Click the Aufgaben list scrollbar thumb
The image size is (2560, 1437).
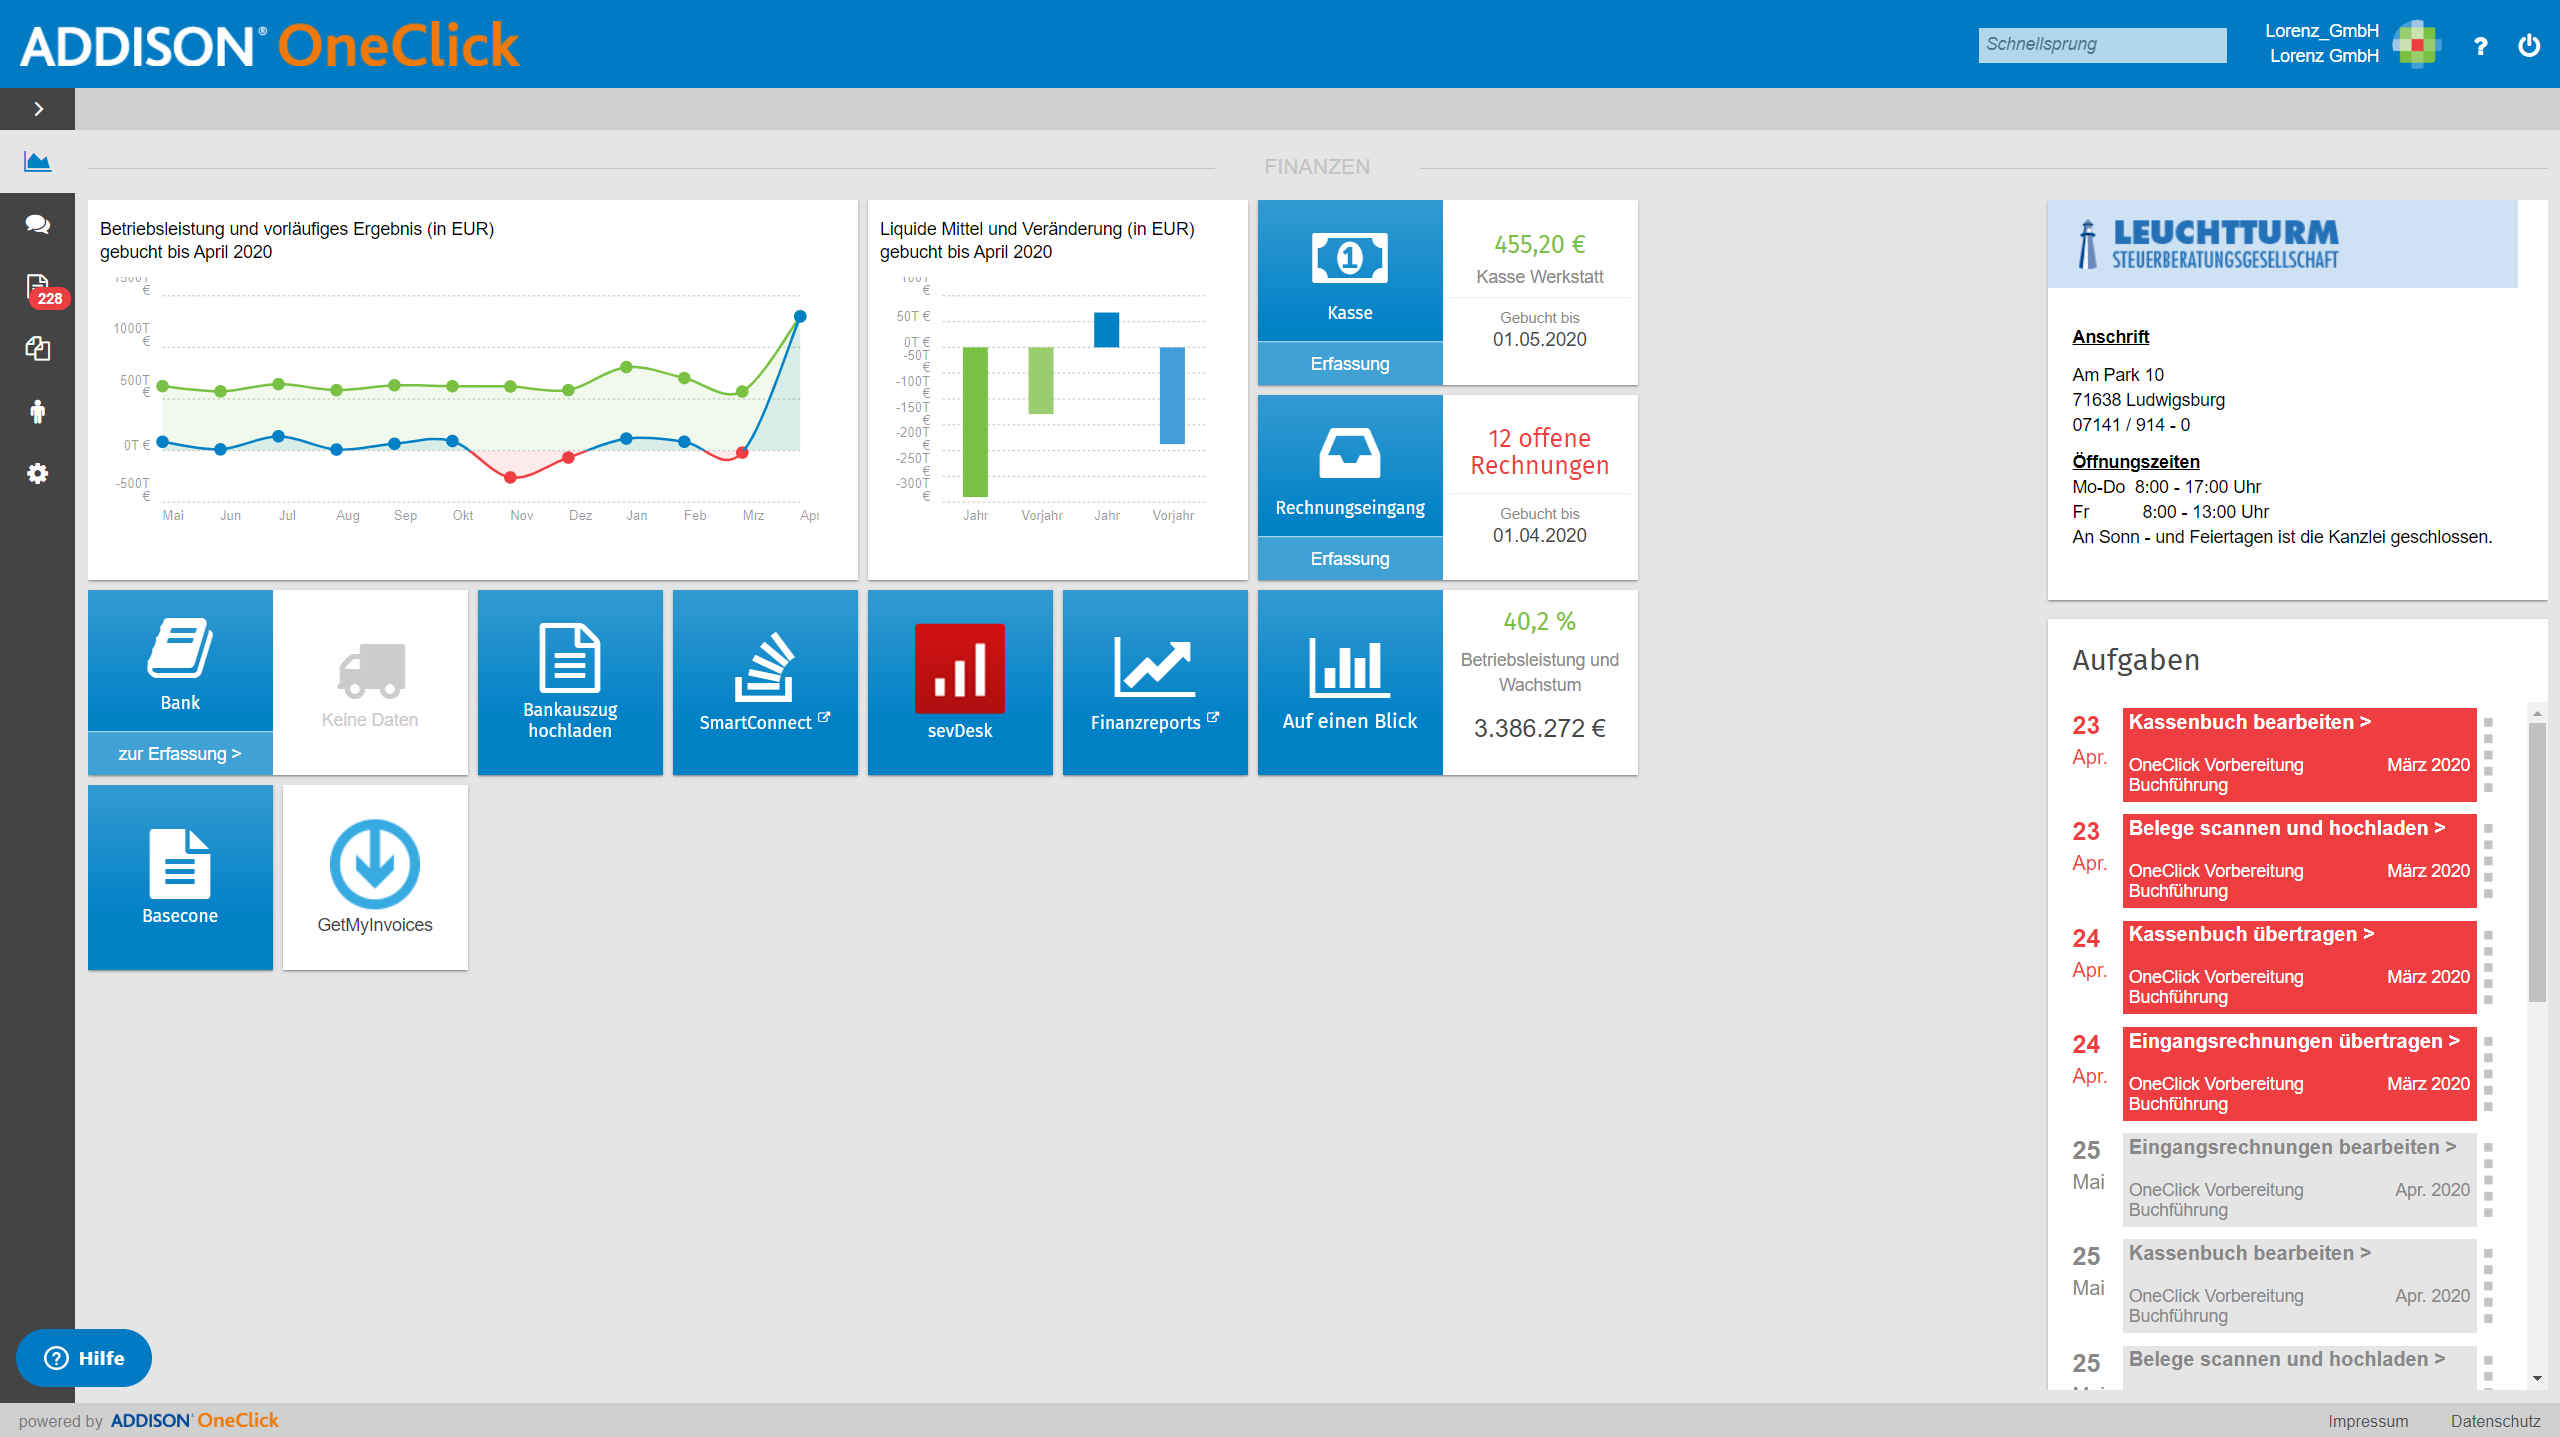(x=2537, y=861)
